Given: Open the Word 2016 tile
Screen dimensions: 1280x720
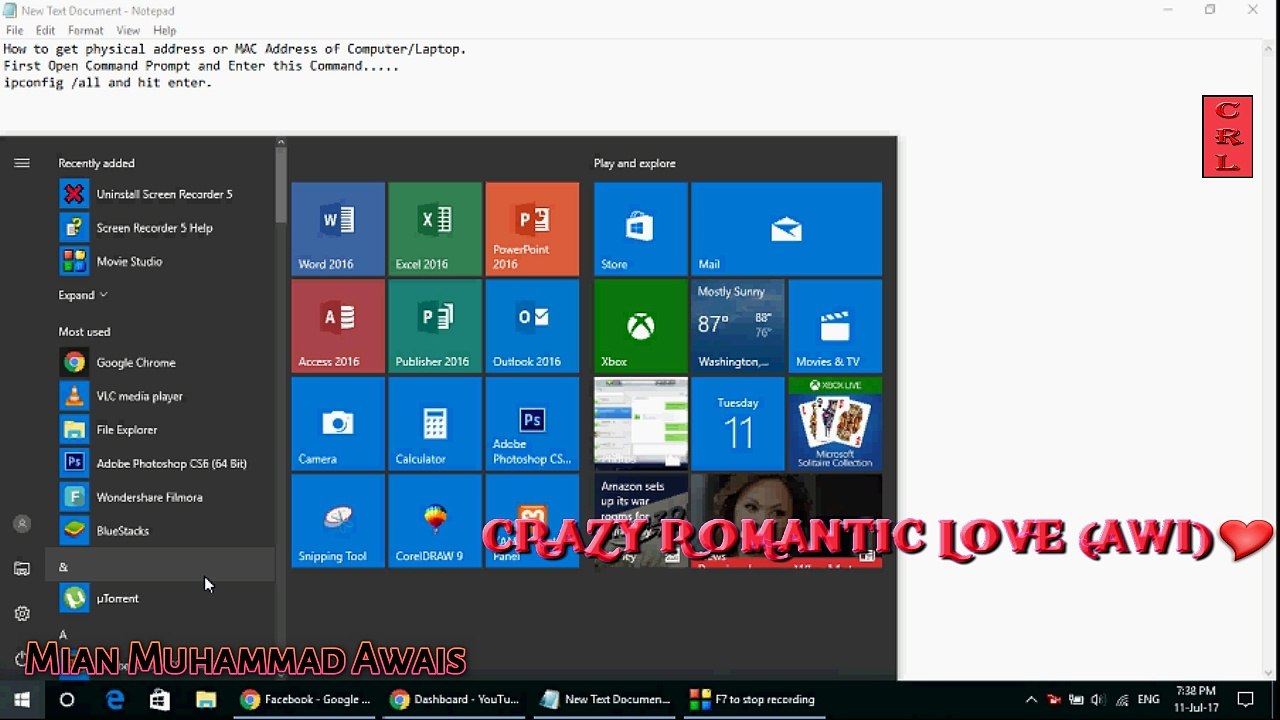Looking at the screenshot, I should [x=338, y=229].
